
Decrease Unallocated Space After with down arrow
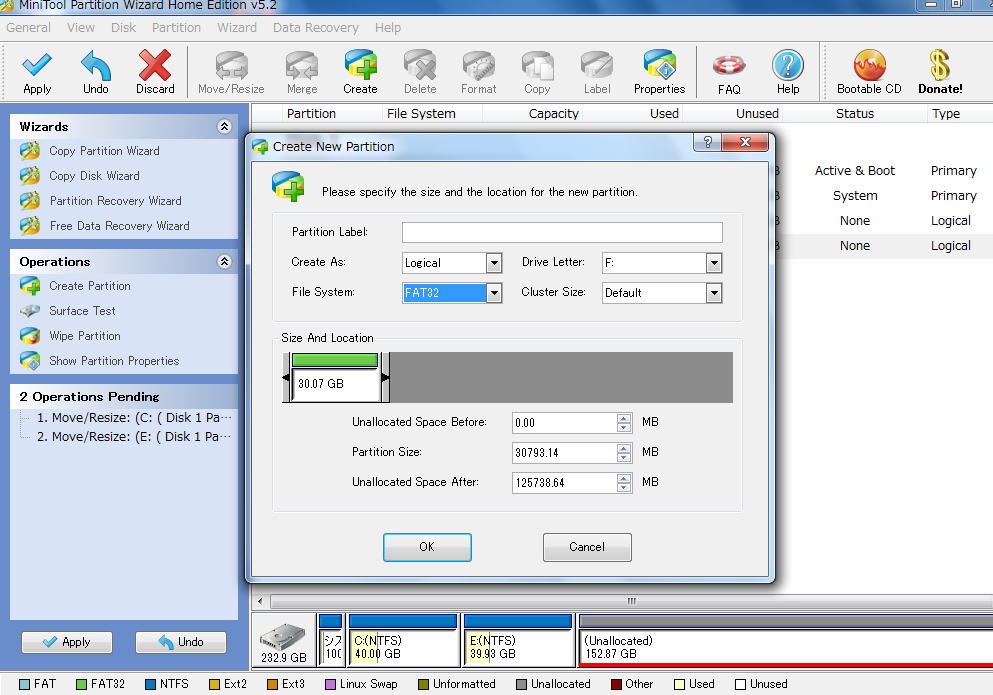coord(624,487)
